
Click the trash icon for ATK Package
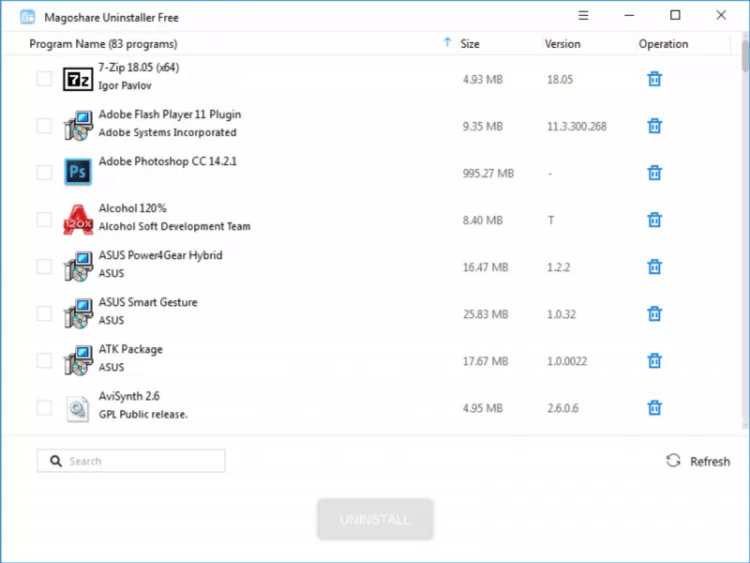tap(654, 361)
